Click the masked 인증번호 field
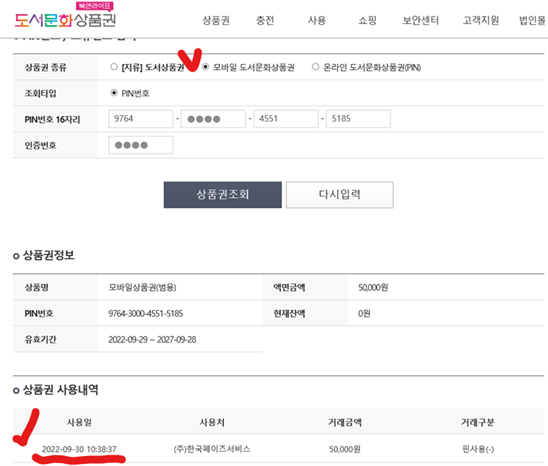The width and height of the screenshot is (548, 466). [141, 145]
